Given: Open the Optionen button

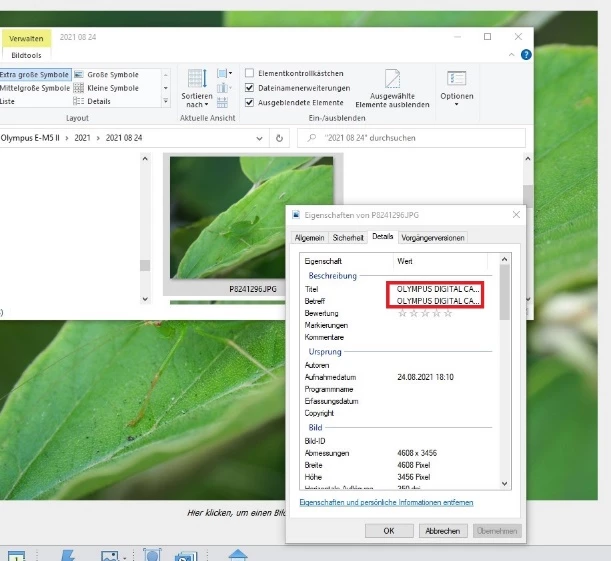Looking at the screenshot, I should click(457, 88).
